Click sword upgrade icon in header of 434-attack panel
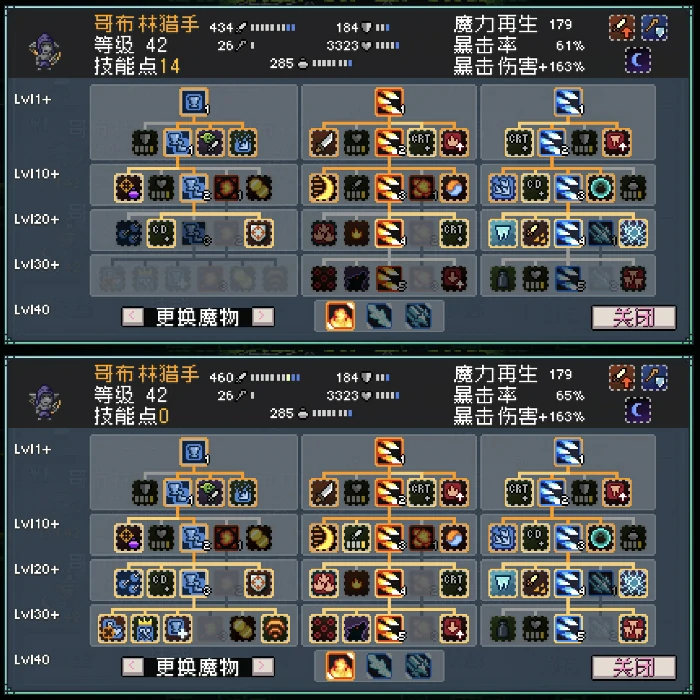The image size is (700, 700). click(621, 27)
